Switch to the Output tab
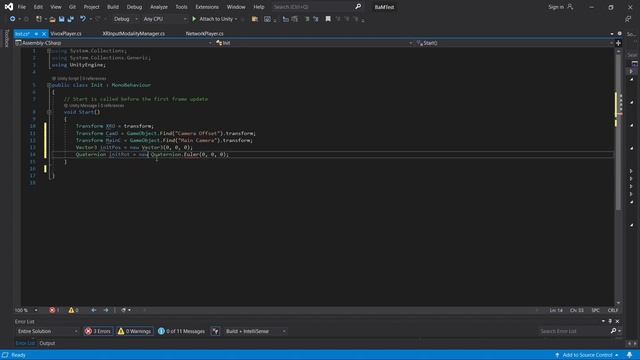The width and height of the screenshot is (640, 360). click(x=47, y=343)
